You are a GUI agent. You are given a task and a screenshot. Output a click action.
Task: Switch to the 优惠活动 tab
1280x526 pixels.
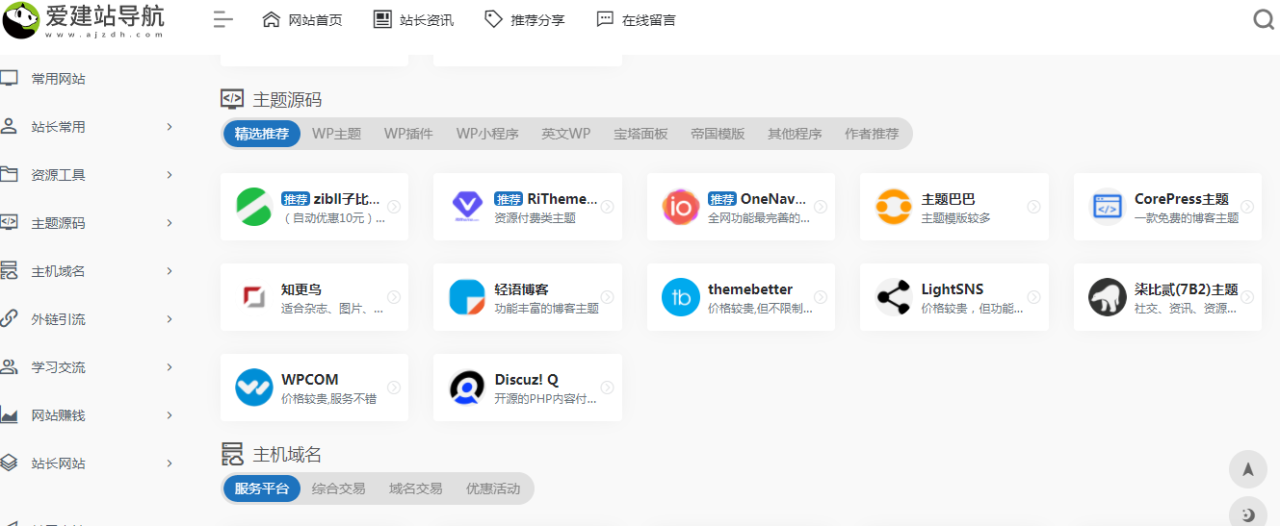pyautogui.click(x=493, y=489)
